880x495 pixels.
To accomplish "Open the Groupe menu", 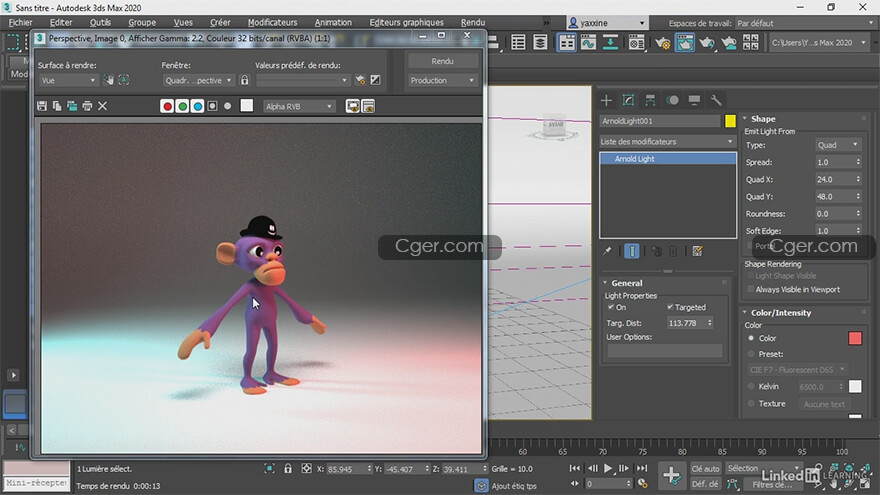I will coord(142,22).
